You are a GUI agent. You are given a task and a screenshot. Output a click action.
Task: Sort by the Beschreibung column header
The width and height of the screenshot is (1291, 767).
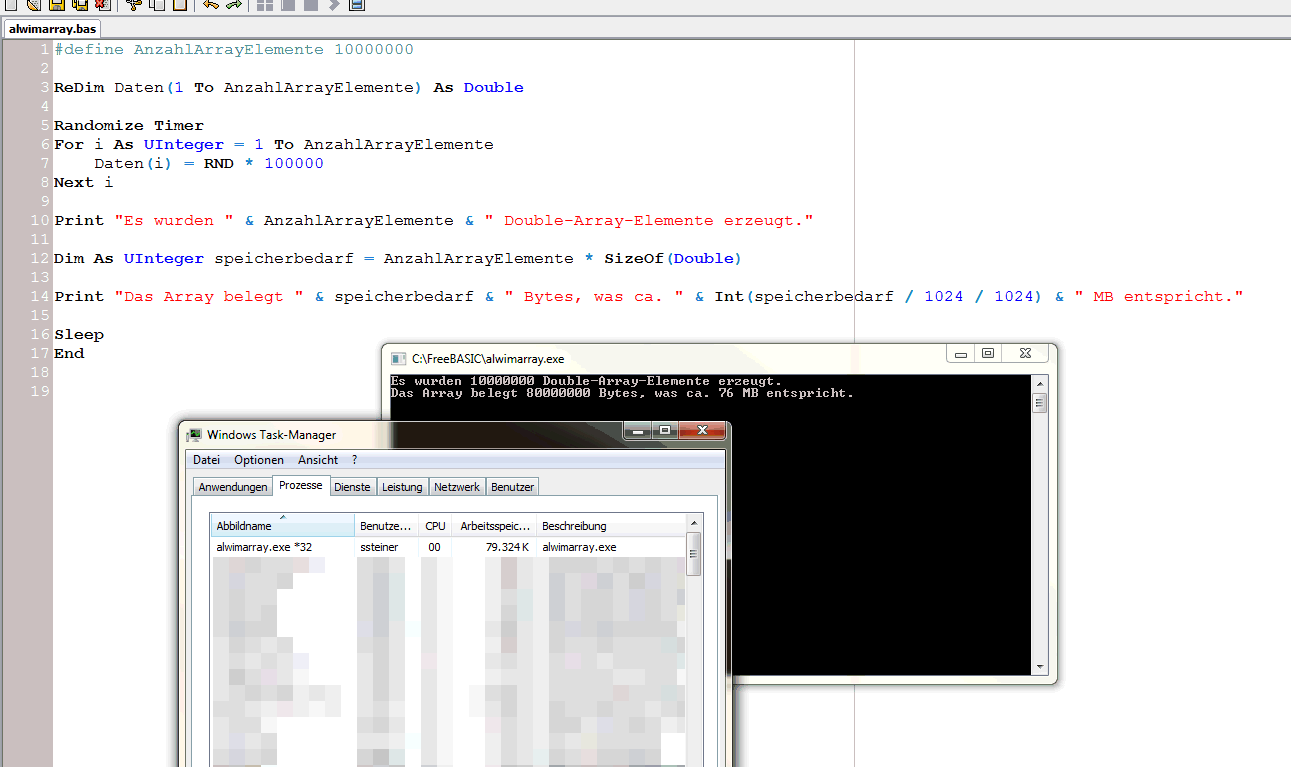pyautogui.click(x=611, y=526)
